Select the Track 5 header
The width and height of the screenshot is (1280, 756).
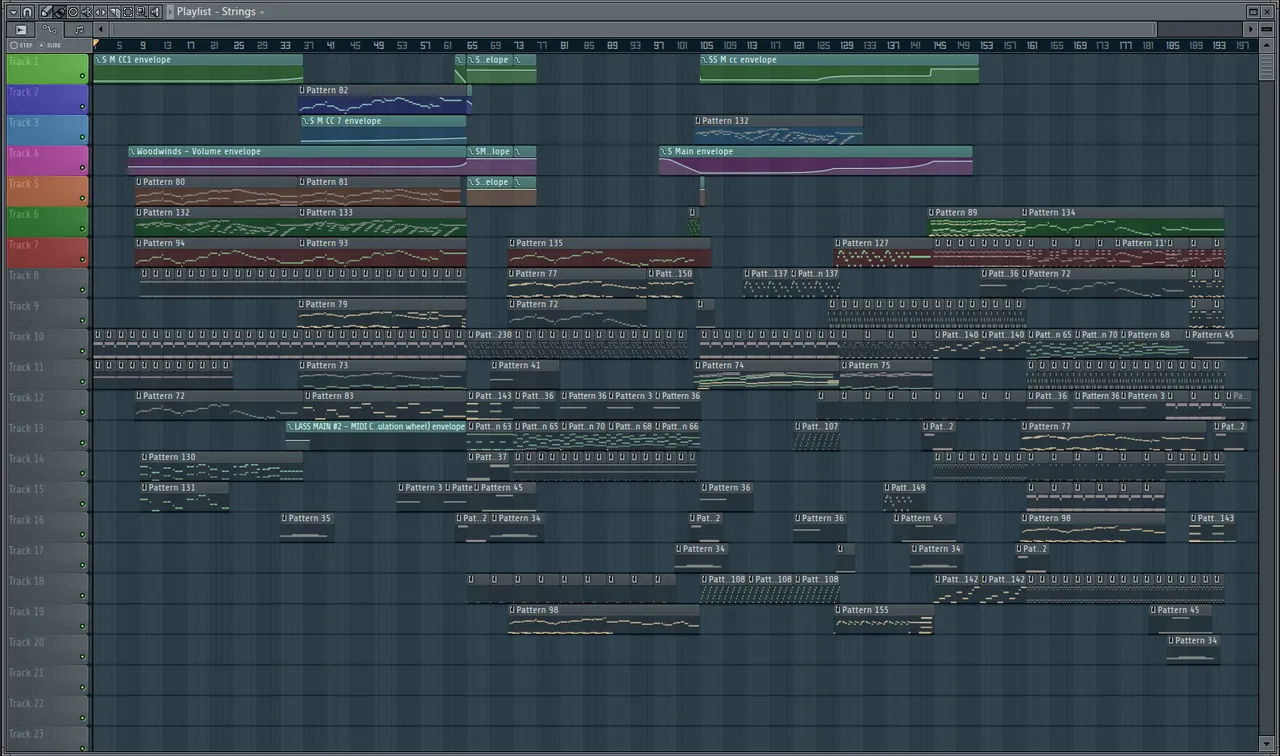pyautogui.click(x=47, y=191)
